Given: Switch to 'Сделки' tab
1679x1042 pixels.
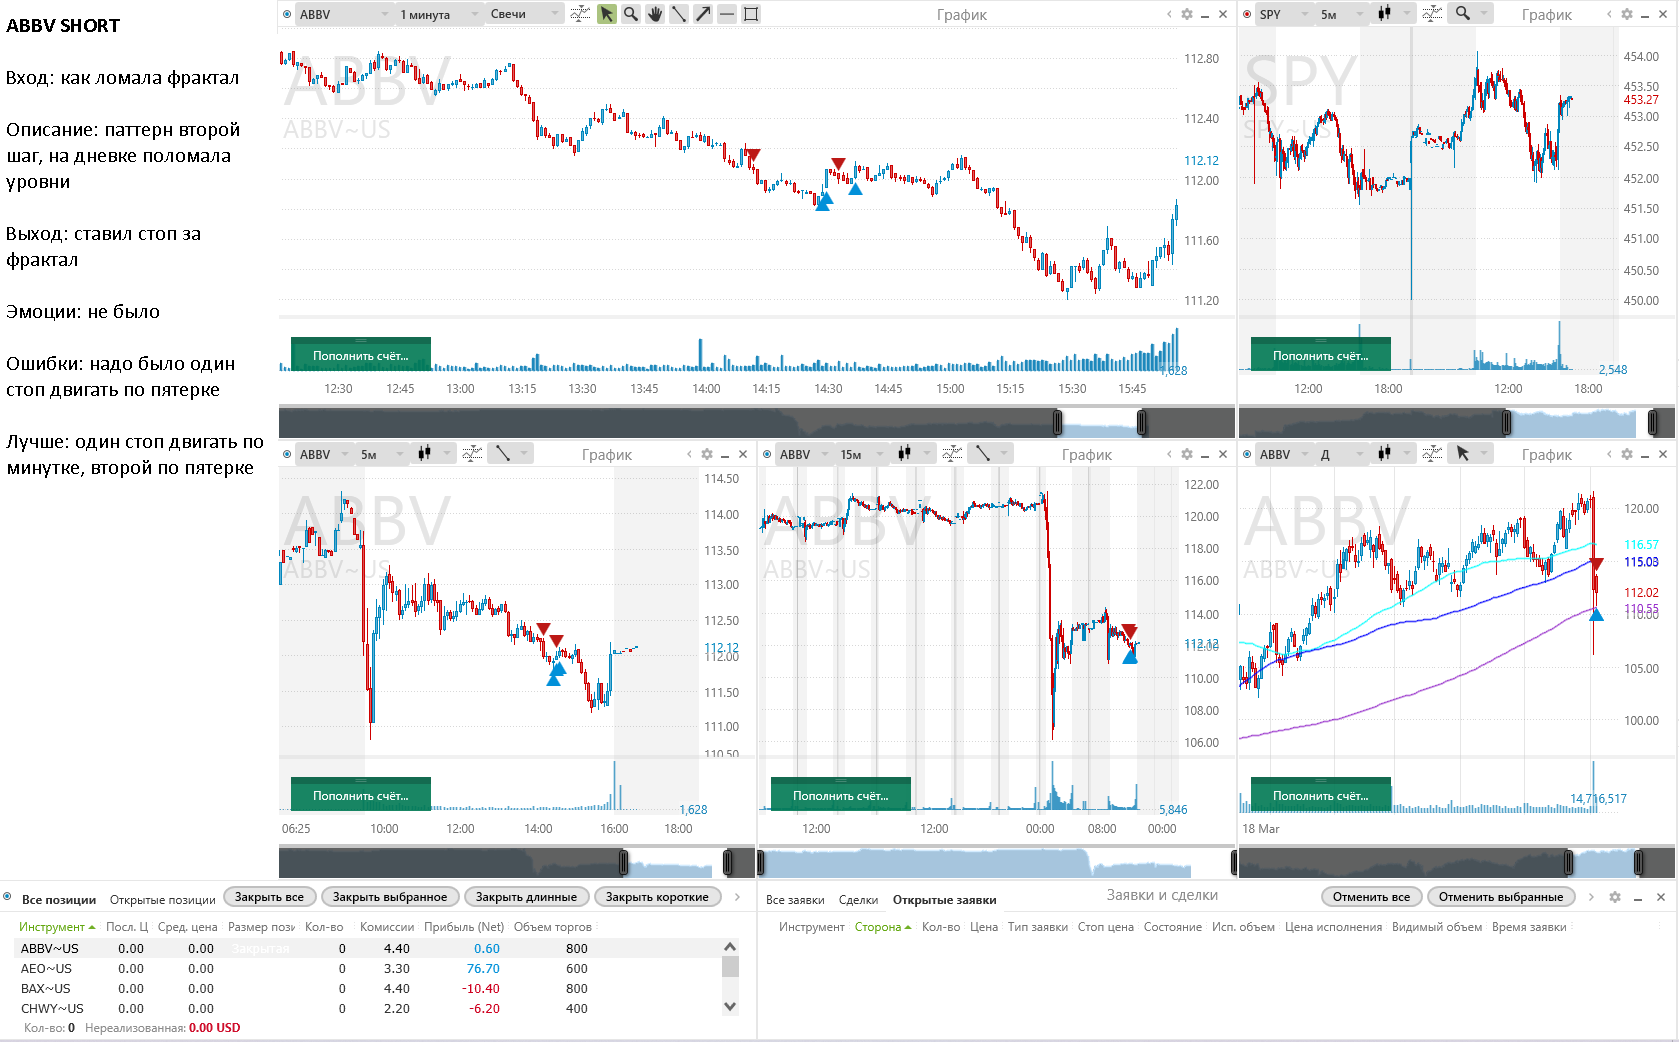Looking at the screenshot, I should click(x=858, y=900).
